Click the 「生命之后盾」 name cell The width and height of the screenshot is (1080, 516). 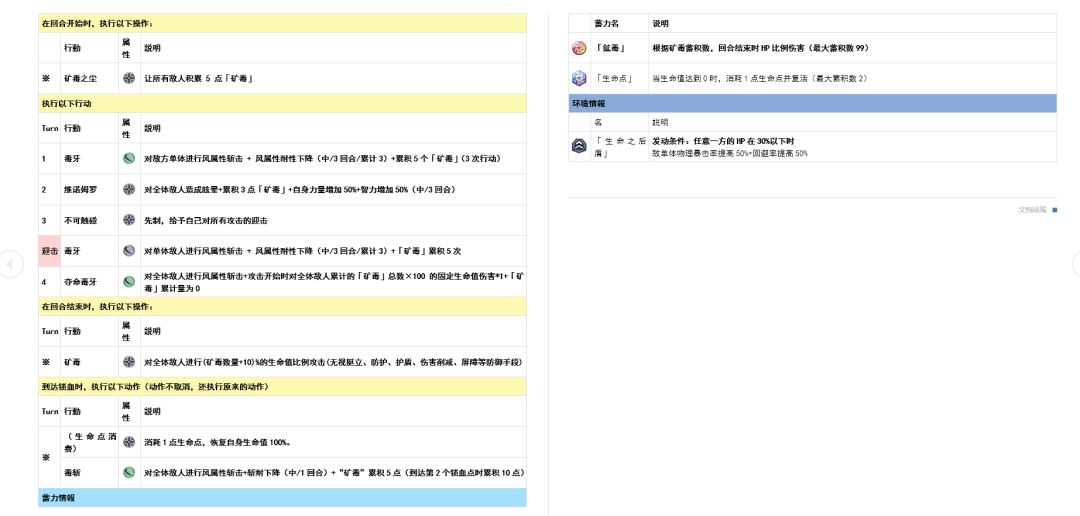point(619,146)
